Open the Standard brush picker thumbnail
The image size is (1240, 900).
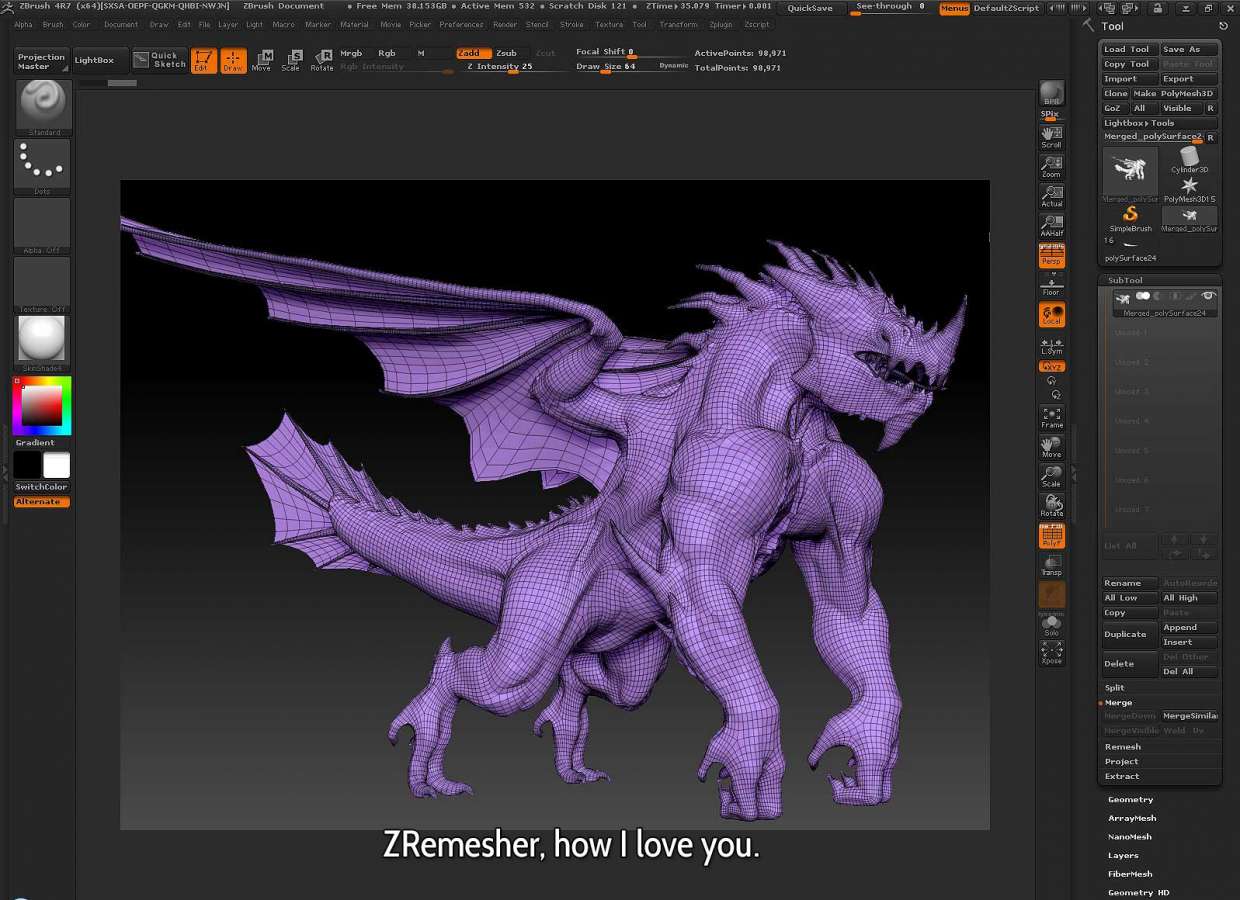point(42,104)
